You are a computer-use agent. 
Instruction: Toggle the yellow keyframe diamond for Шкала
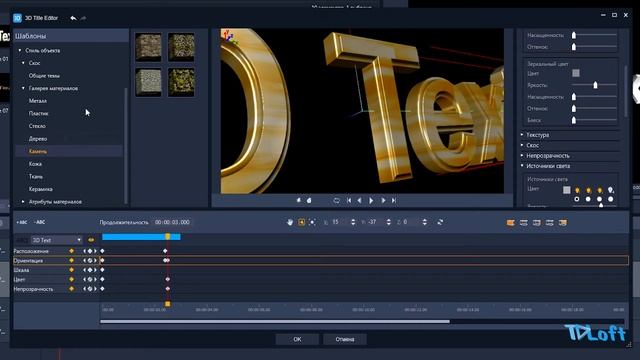coord(71,270)
